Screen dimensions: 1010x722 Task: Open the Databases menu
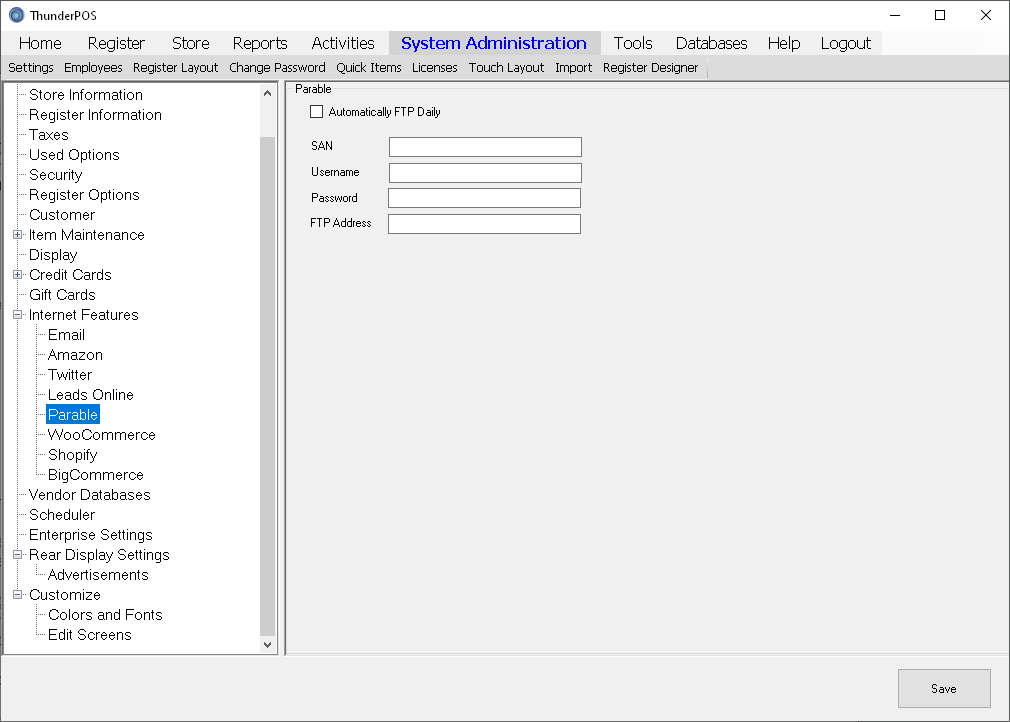pos(711,43)
